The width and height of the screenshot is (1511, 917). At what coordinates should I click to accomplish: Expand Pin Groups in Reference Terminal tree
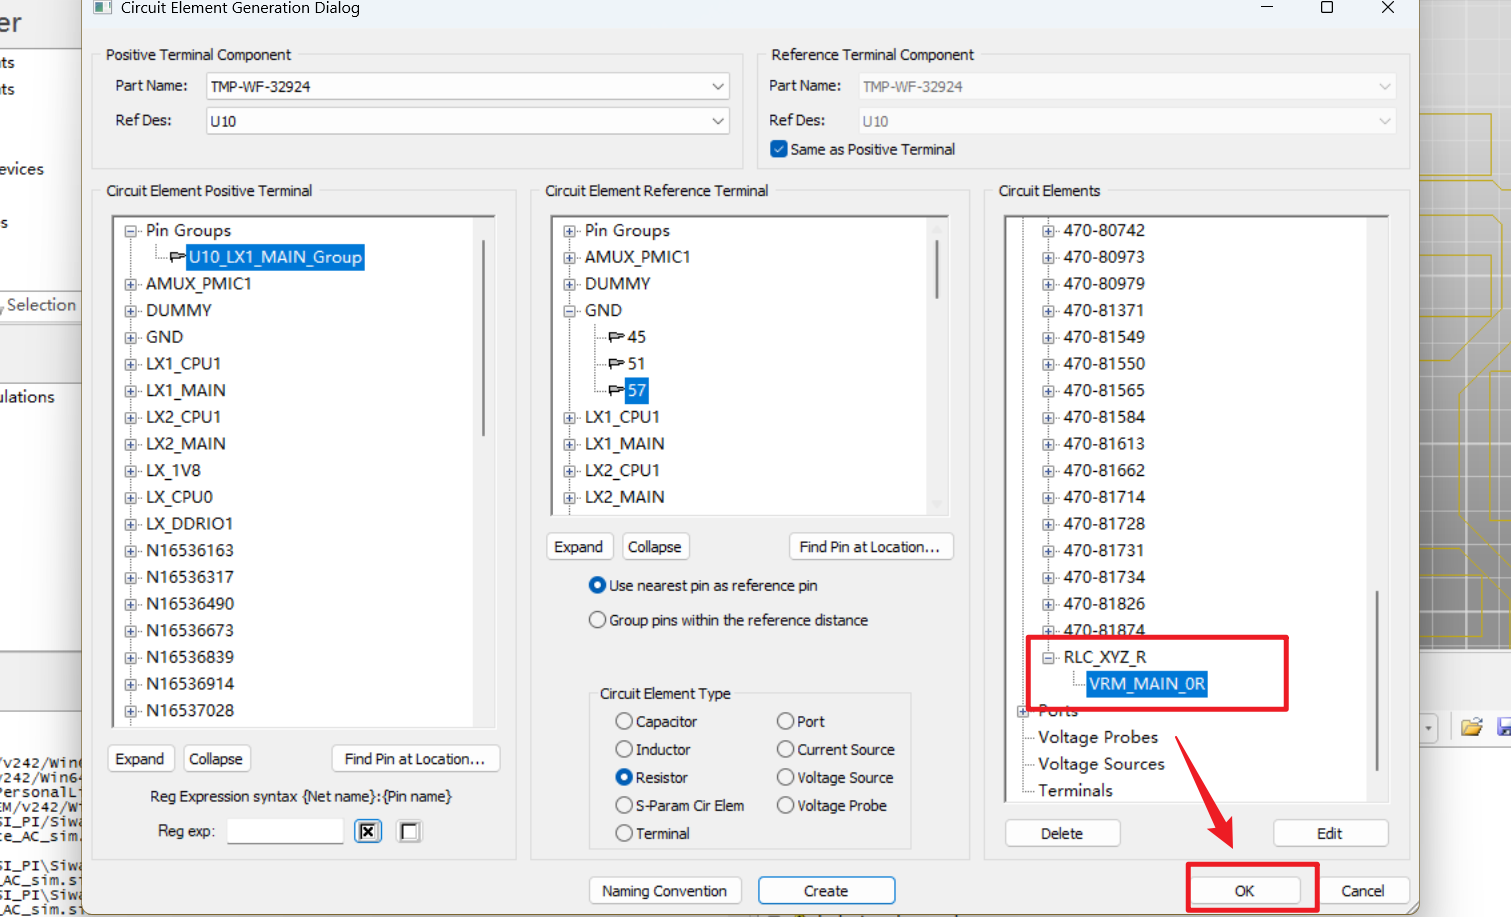(x=569, y=231)
